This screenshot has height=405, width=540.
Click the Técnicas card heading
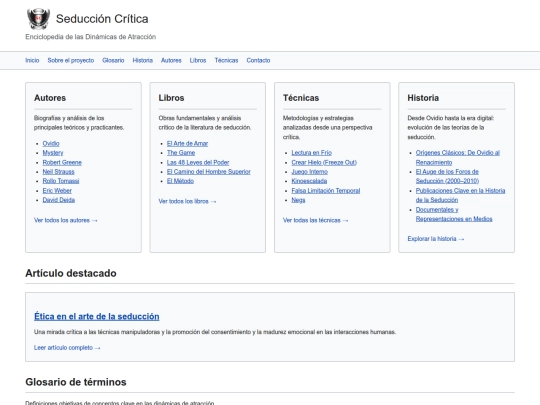pyautogui.click(x=301, y=98)
